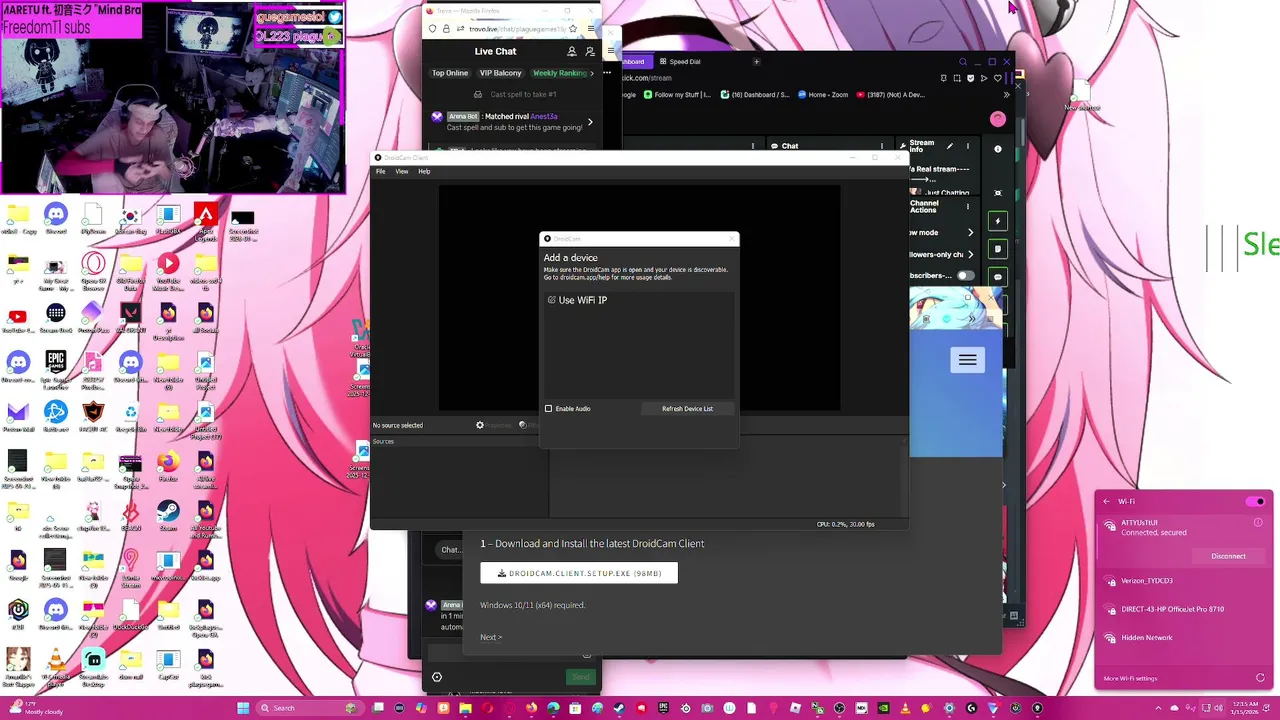Bookmark the Trovo chat page with star icon
The height and width of the screenshot is (720, 1280).
point(573,29)
